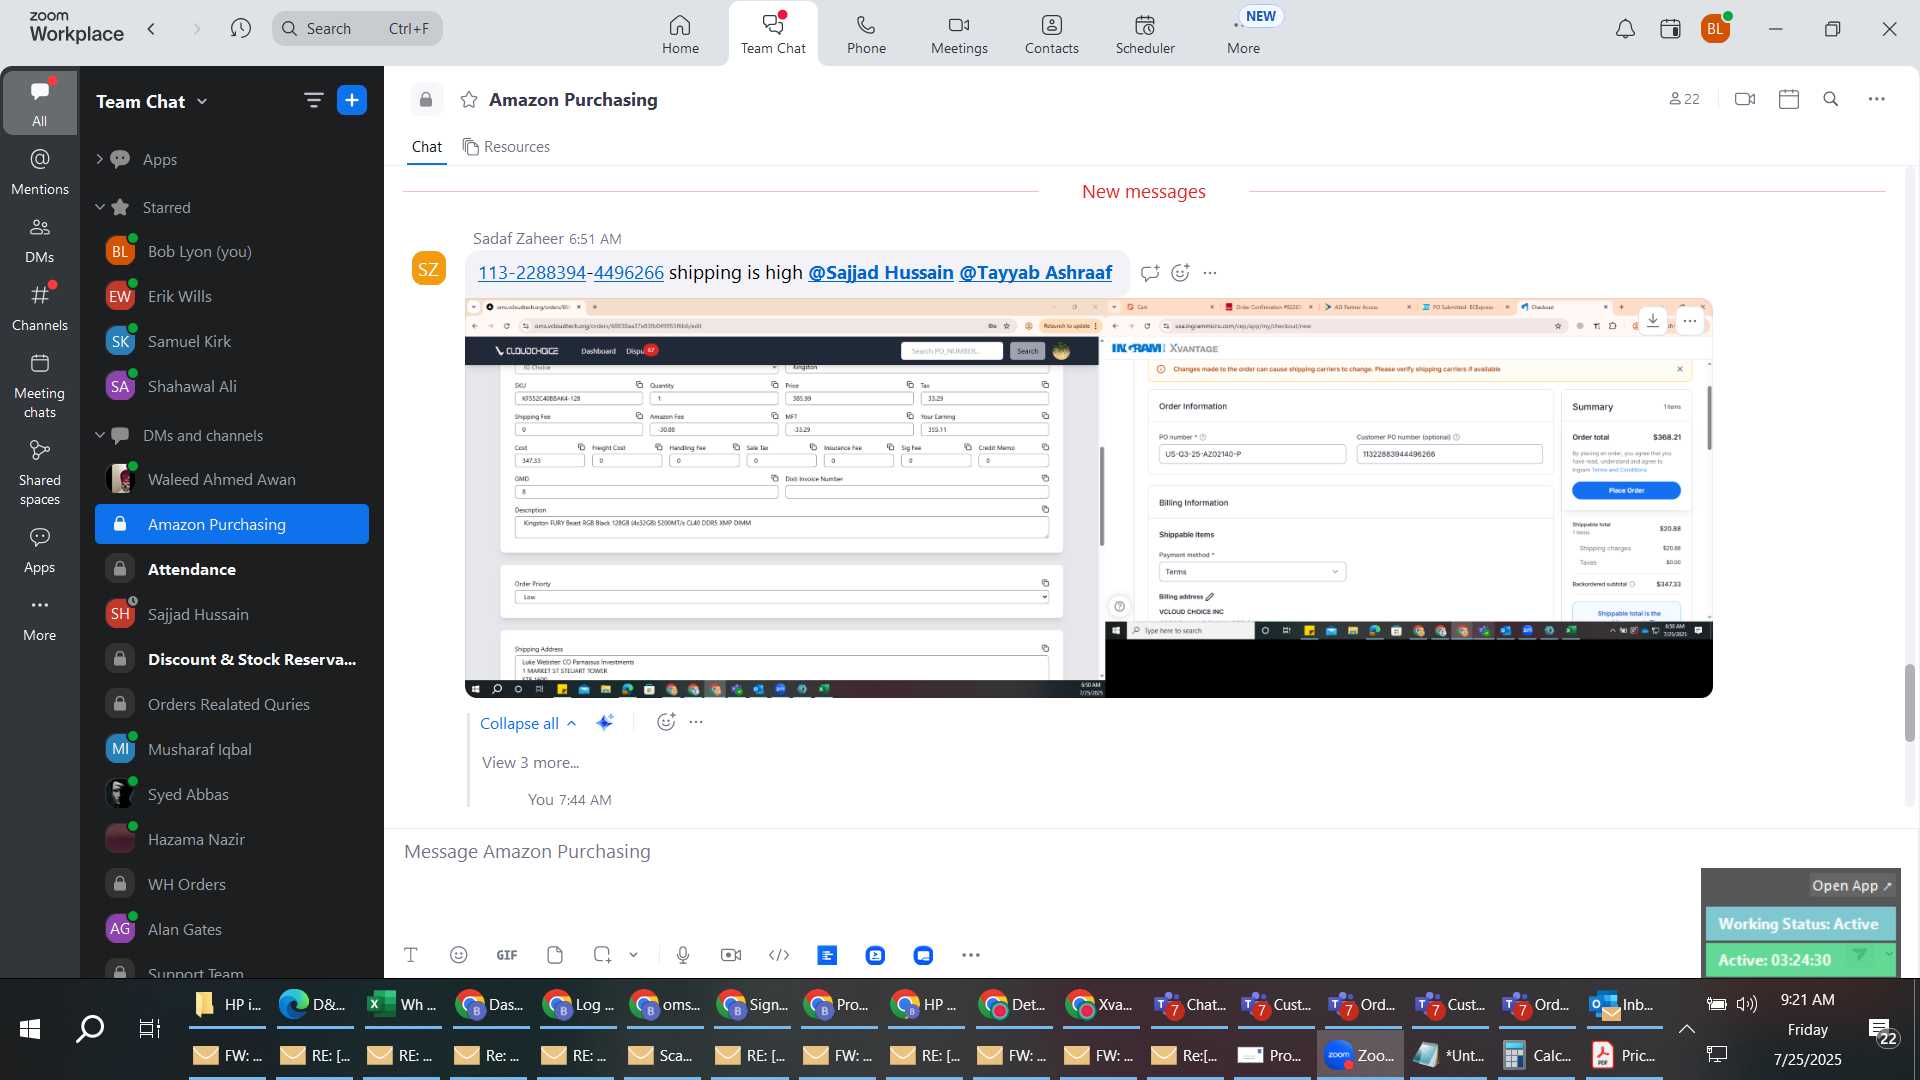The height and width of the screenshot is (1080, 1920).
Task: Click the @Sajjad Hussain mention
Action: pyautogui.click(x=880, y=273)
